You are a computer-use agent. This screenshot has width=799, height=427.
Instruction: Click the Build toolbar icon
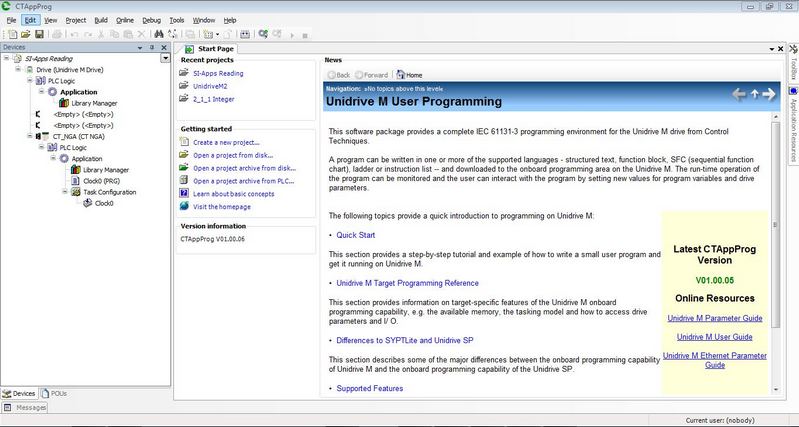tap(245, 34)
